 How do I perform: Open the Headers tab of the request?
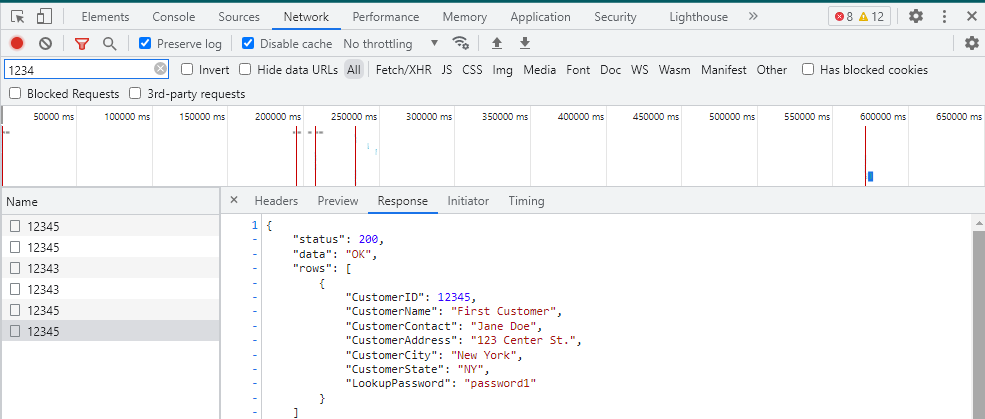[276, 201]
